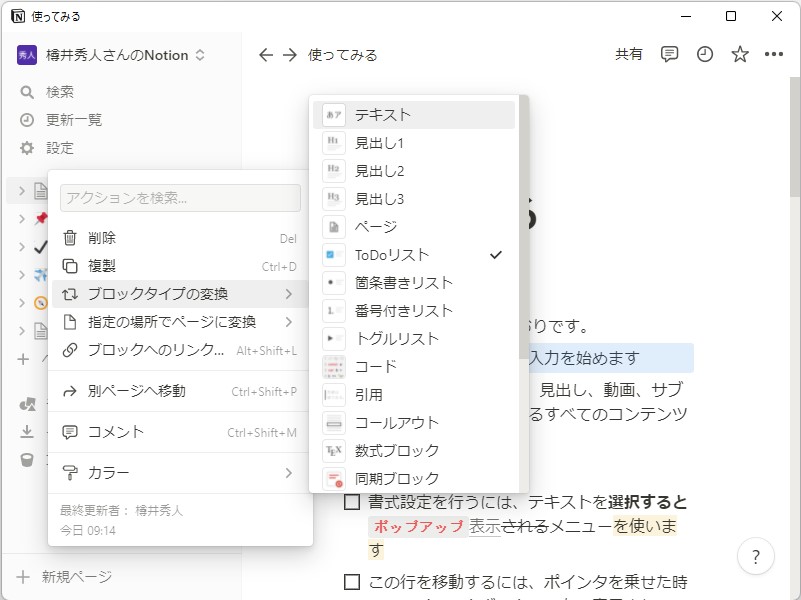Click 新規ページ at the sidebar bottom

click(x=76, y=576)
